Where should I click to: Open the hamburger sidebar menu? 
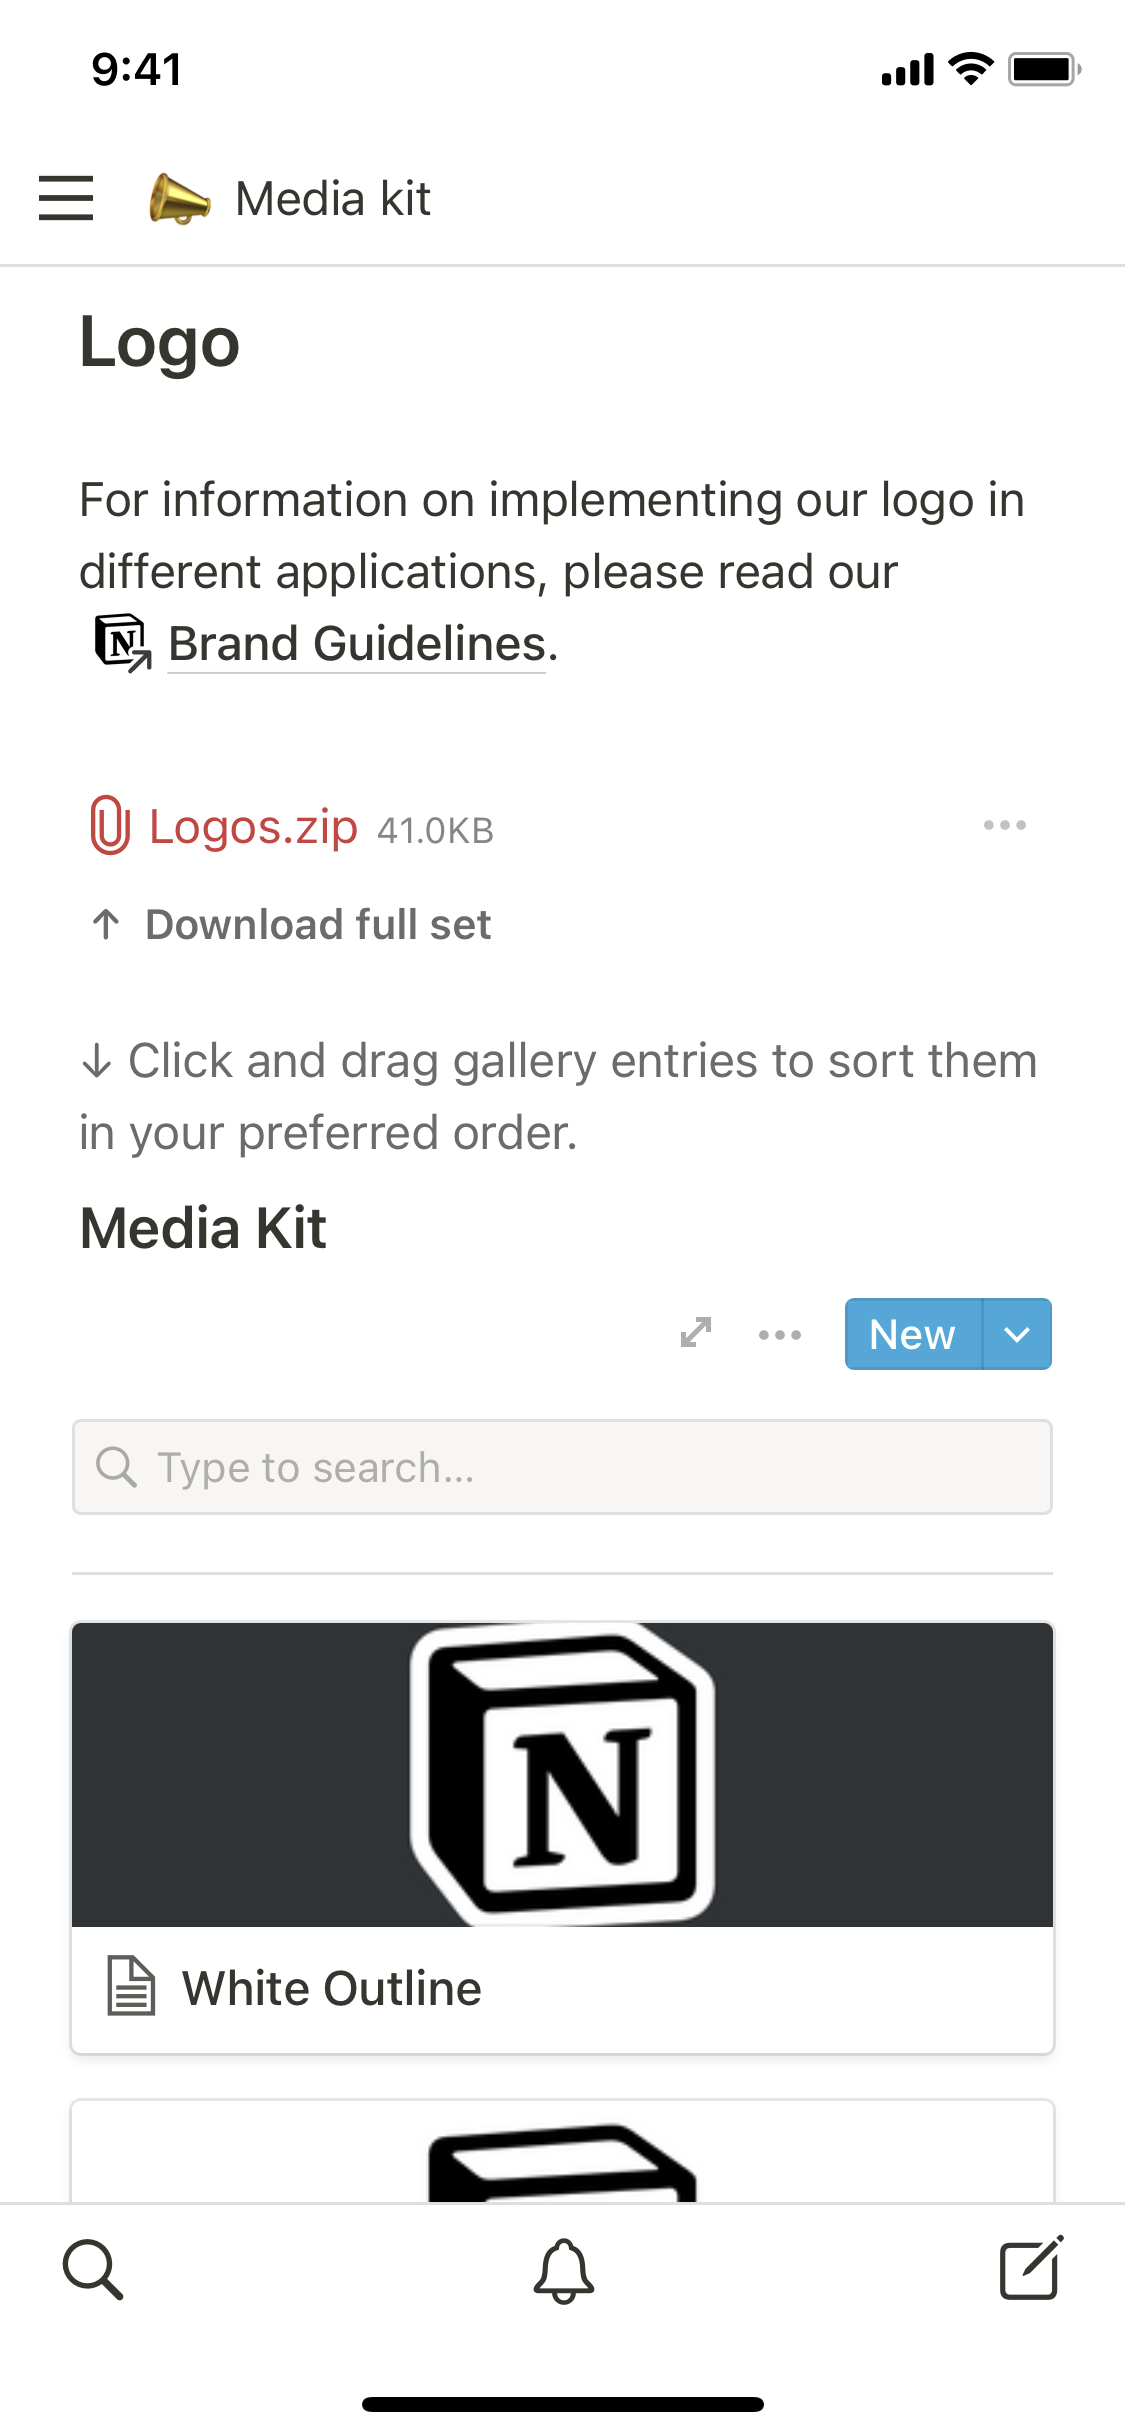(66, 198)
